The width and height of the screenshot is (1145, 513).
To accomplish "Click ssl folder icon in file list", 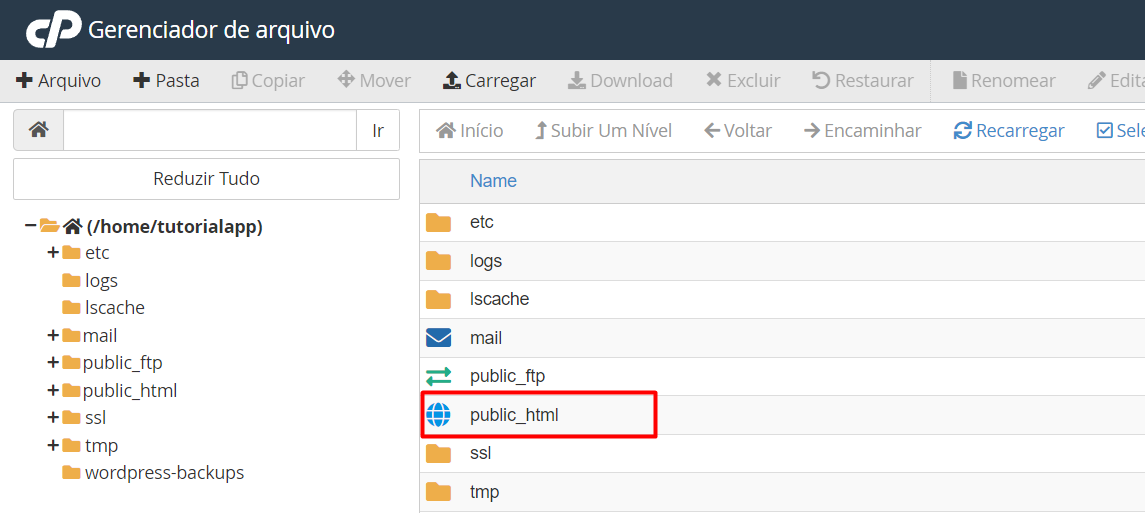I will (x=438, y=453).
